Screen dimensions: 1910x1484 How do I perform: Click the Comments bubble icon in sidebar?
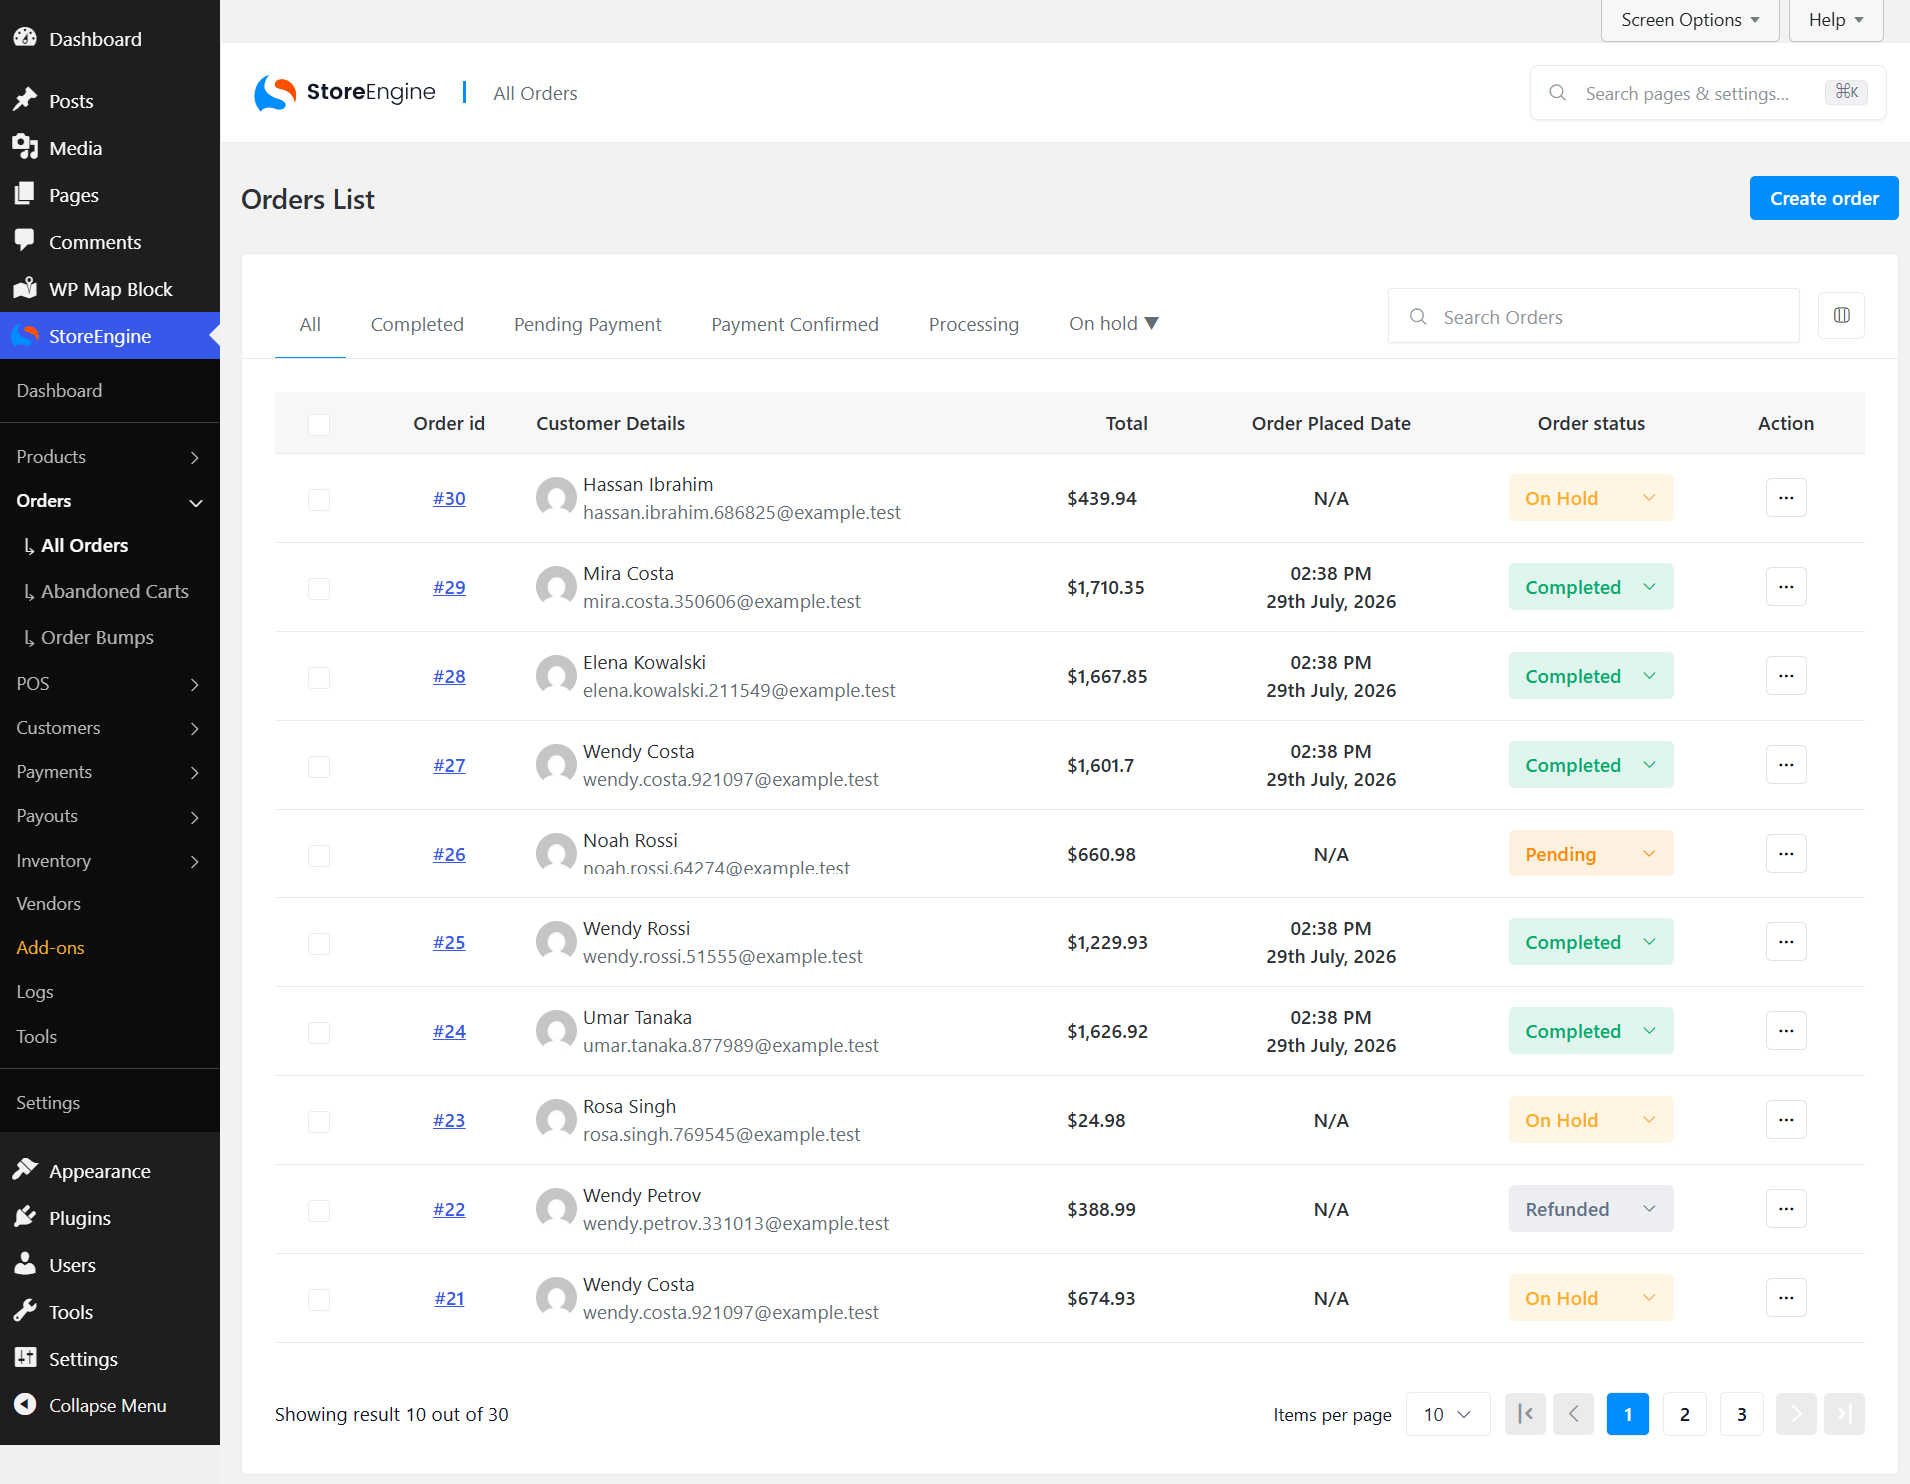click(x=25, y=241)
